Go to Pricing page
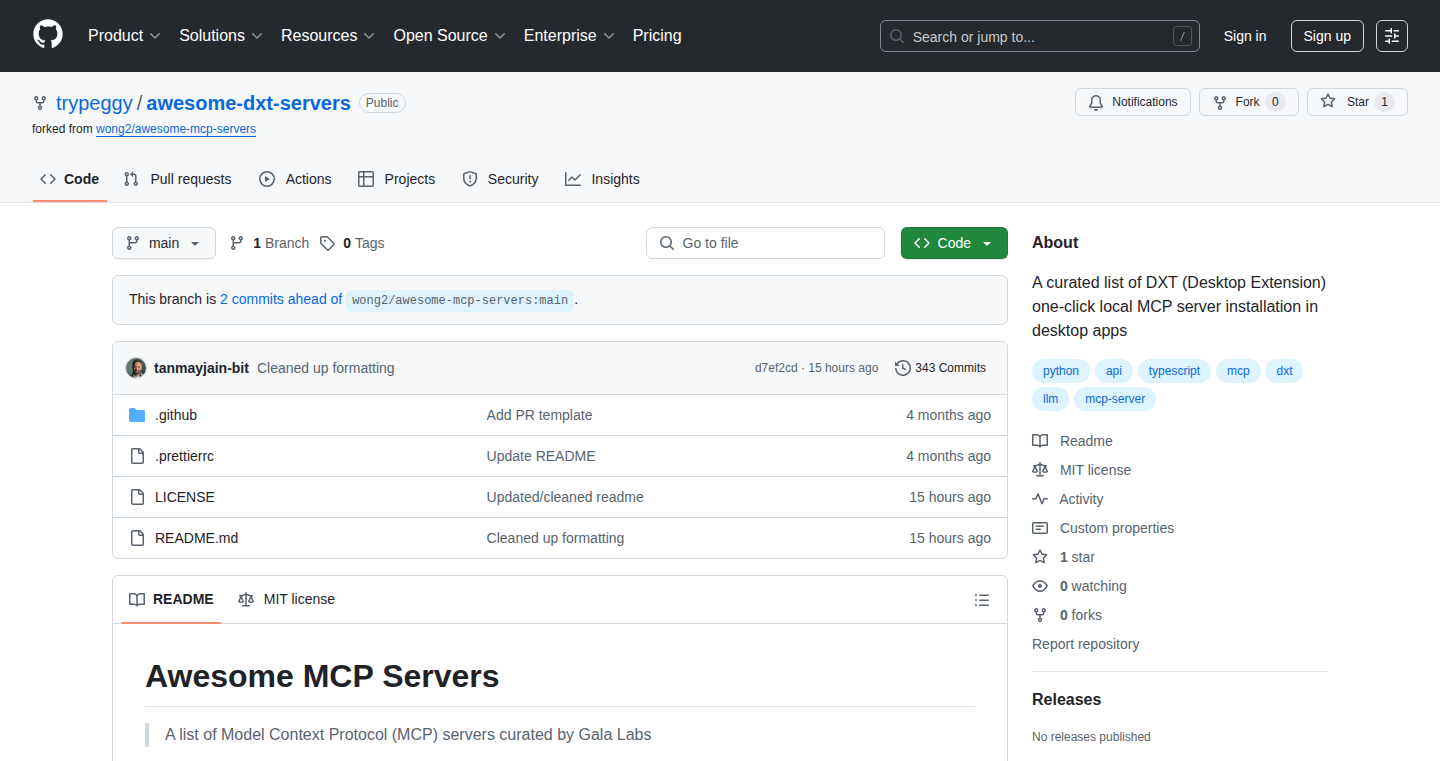The height and width of the screenshot is (761, 1440). click(657, 36)
